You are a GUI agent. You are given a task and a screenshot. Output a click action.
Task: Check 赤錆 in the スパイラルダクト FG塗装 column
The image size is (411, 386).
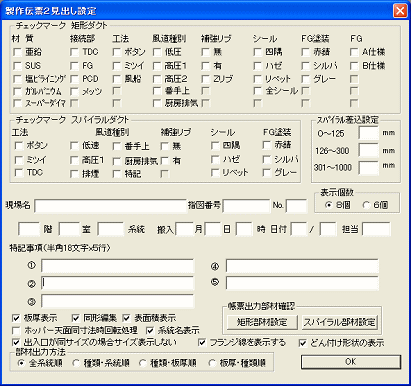click(267, 145)
